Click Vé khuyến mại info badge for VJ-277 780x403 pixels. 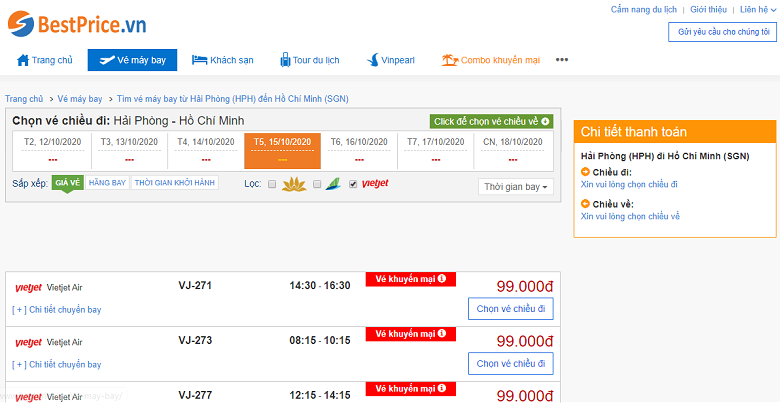click(x=410, y=389)
